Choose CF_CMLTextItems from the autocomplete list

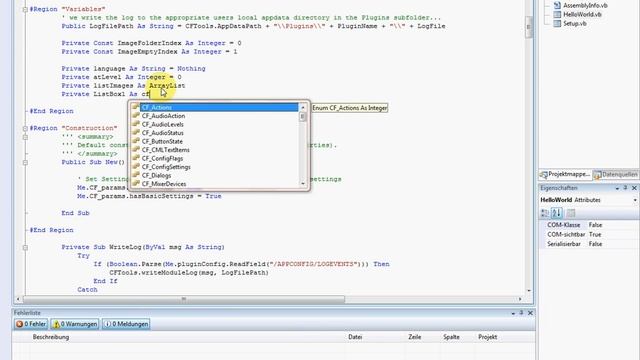165,150
